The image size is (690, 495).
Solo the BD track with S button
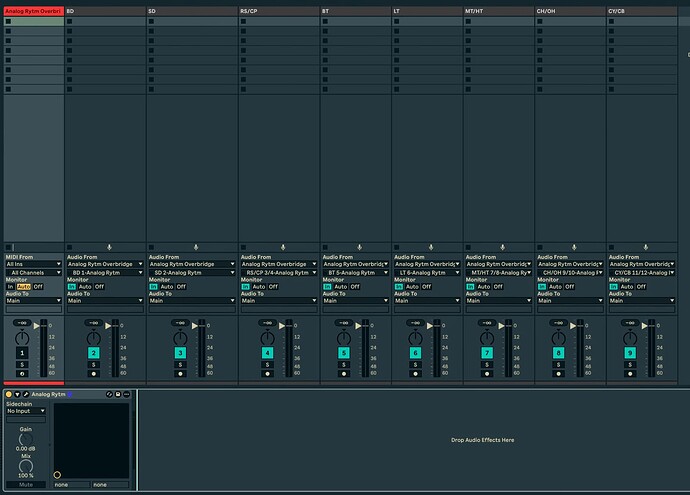pyautogui.click(x=93, y=365)
